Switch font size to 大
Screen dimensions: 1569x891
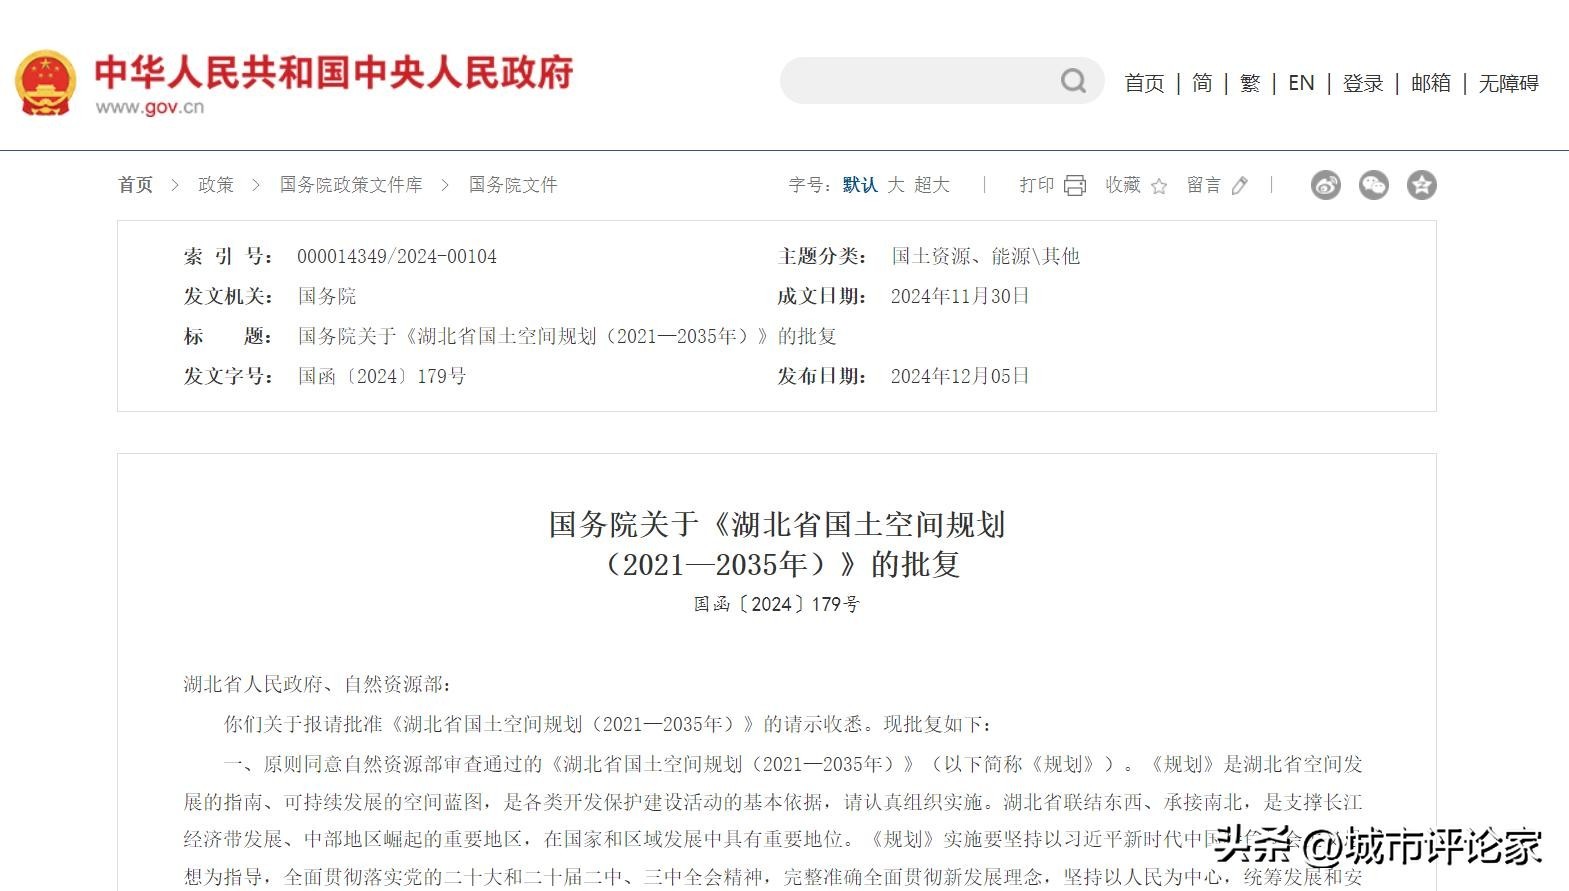[896, 185]
